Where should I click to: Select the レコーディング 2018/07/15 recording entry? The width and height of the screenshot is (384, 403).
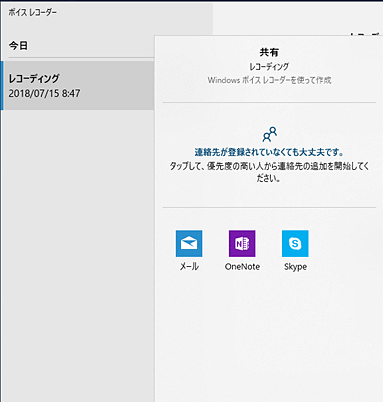click(x=78, y=85)
